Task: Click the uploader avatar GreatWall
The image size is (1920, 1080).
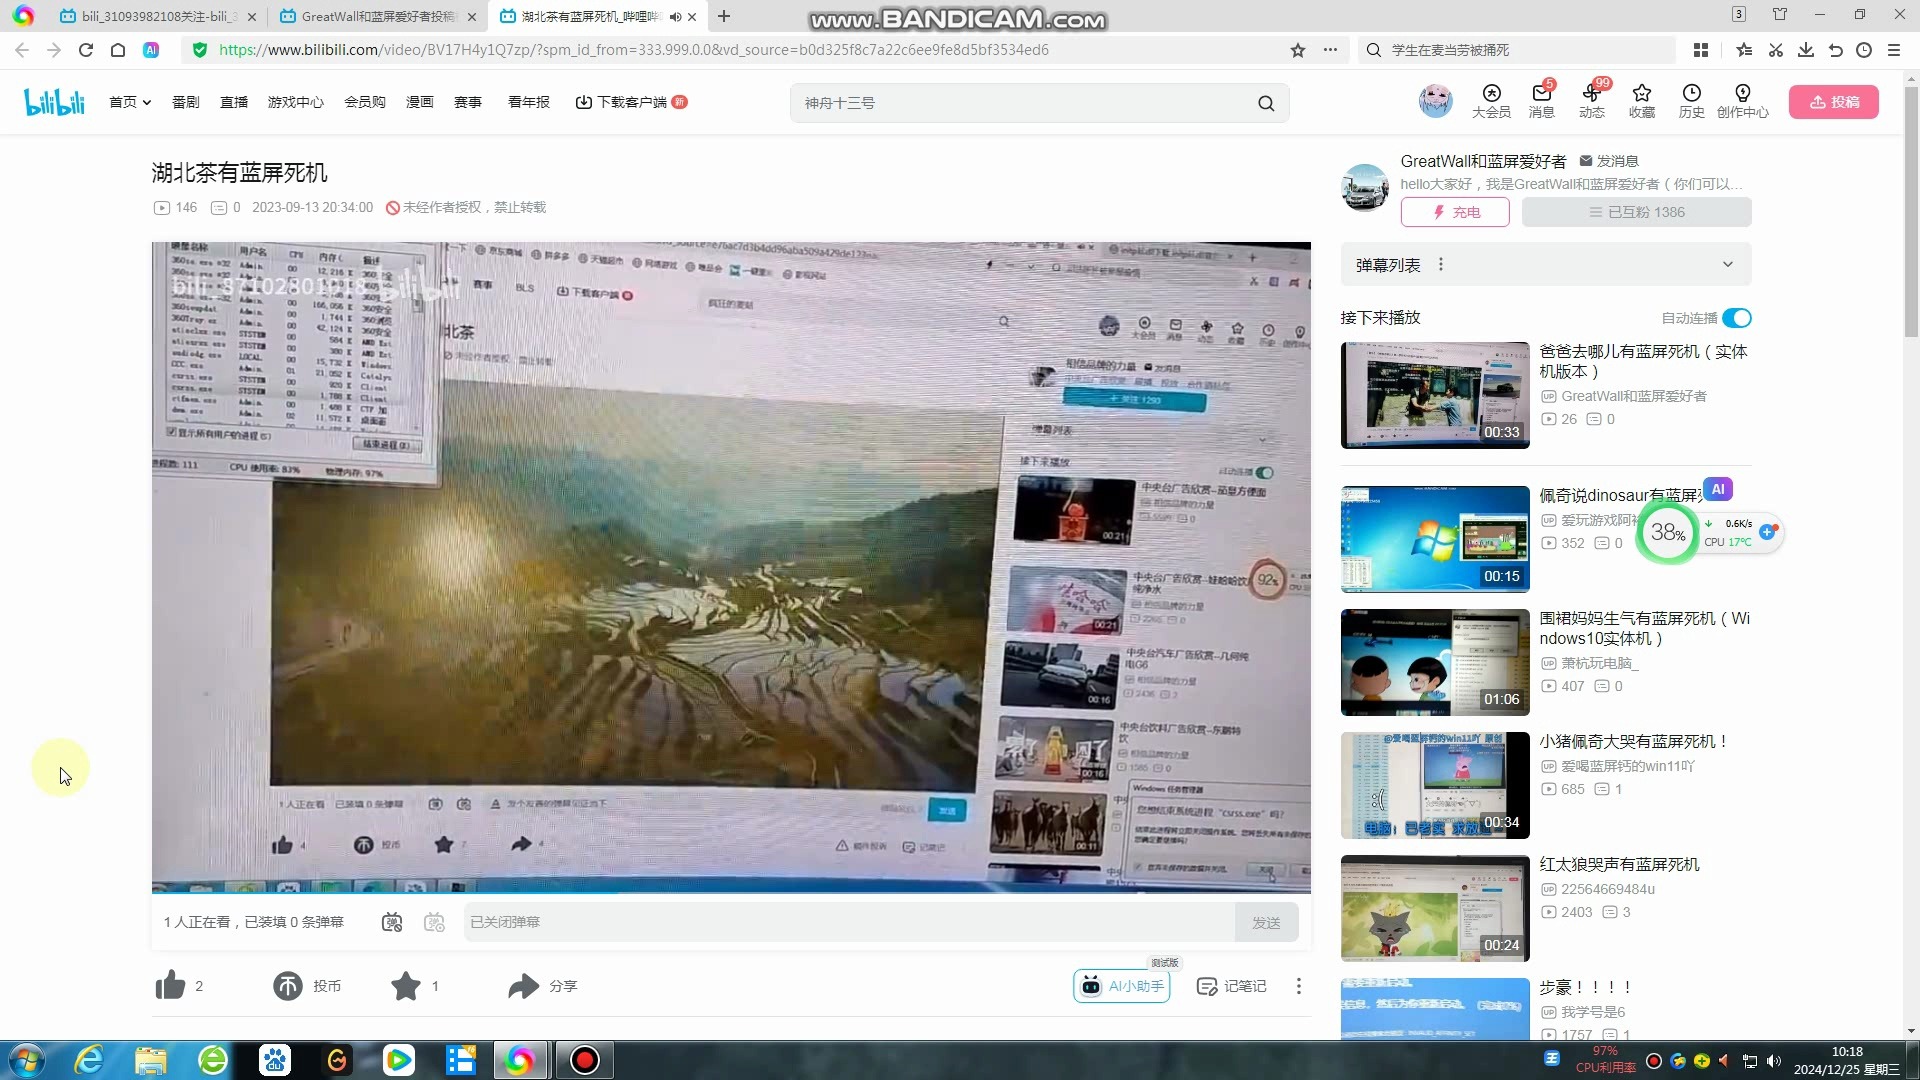Action: pyautogui.click(x=1365, y=187)
